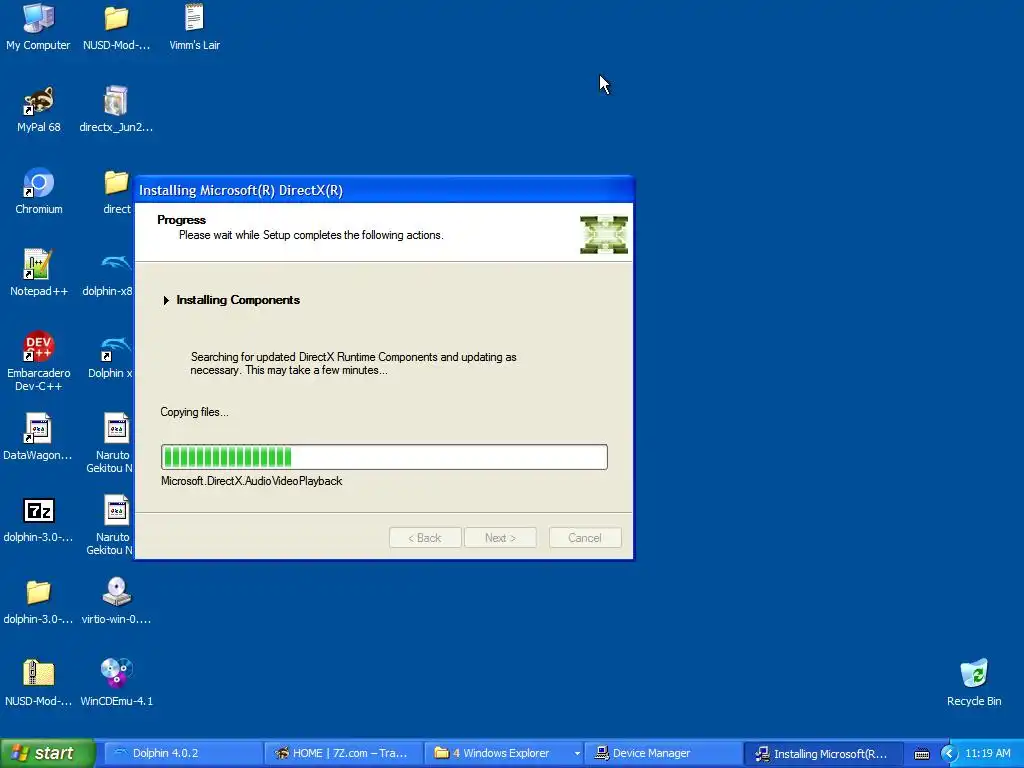1024x768 pixels.
Task: Click the Back button in DirectX setup
Action: point(425,537)
